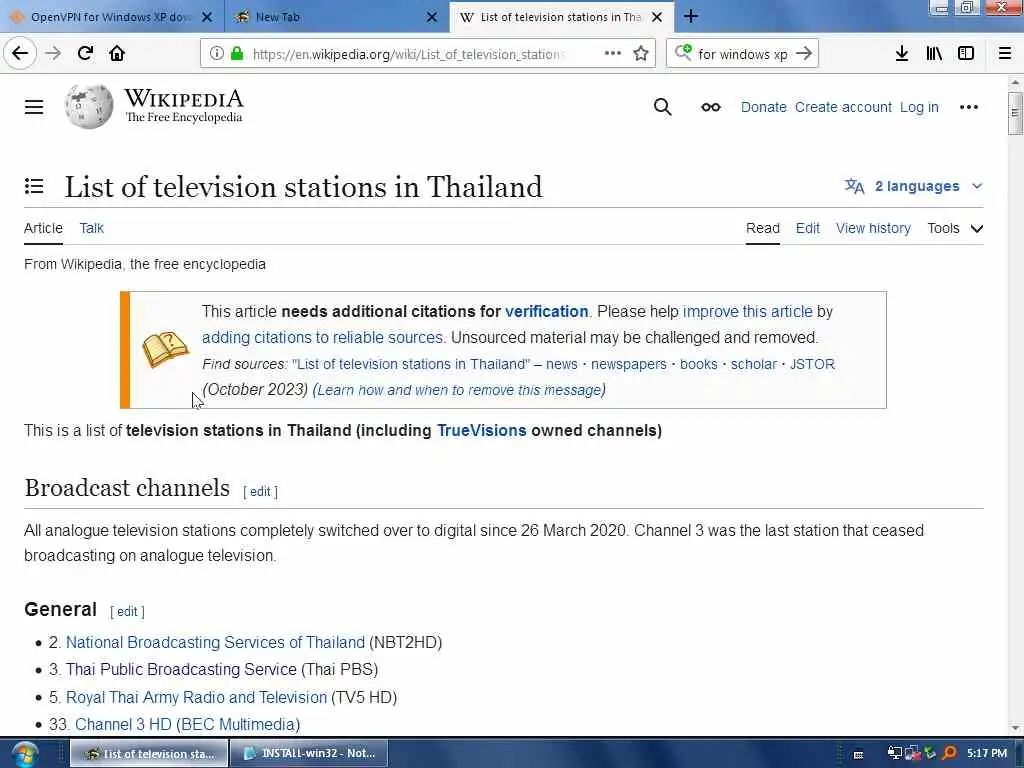This screenshot has height=768, width=1024.
Task: Open the appearance glasses icon
Action: 711,107
